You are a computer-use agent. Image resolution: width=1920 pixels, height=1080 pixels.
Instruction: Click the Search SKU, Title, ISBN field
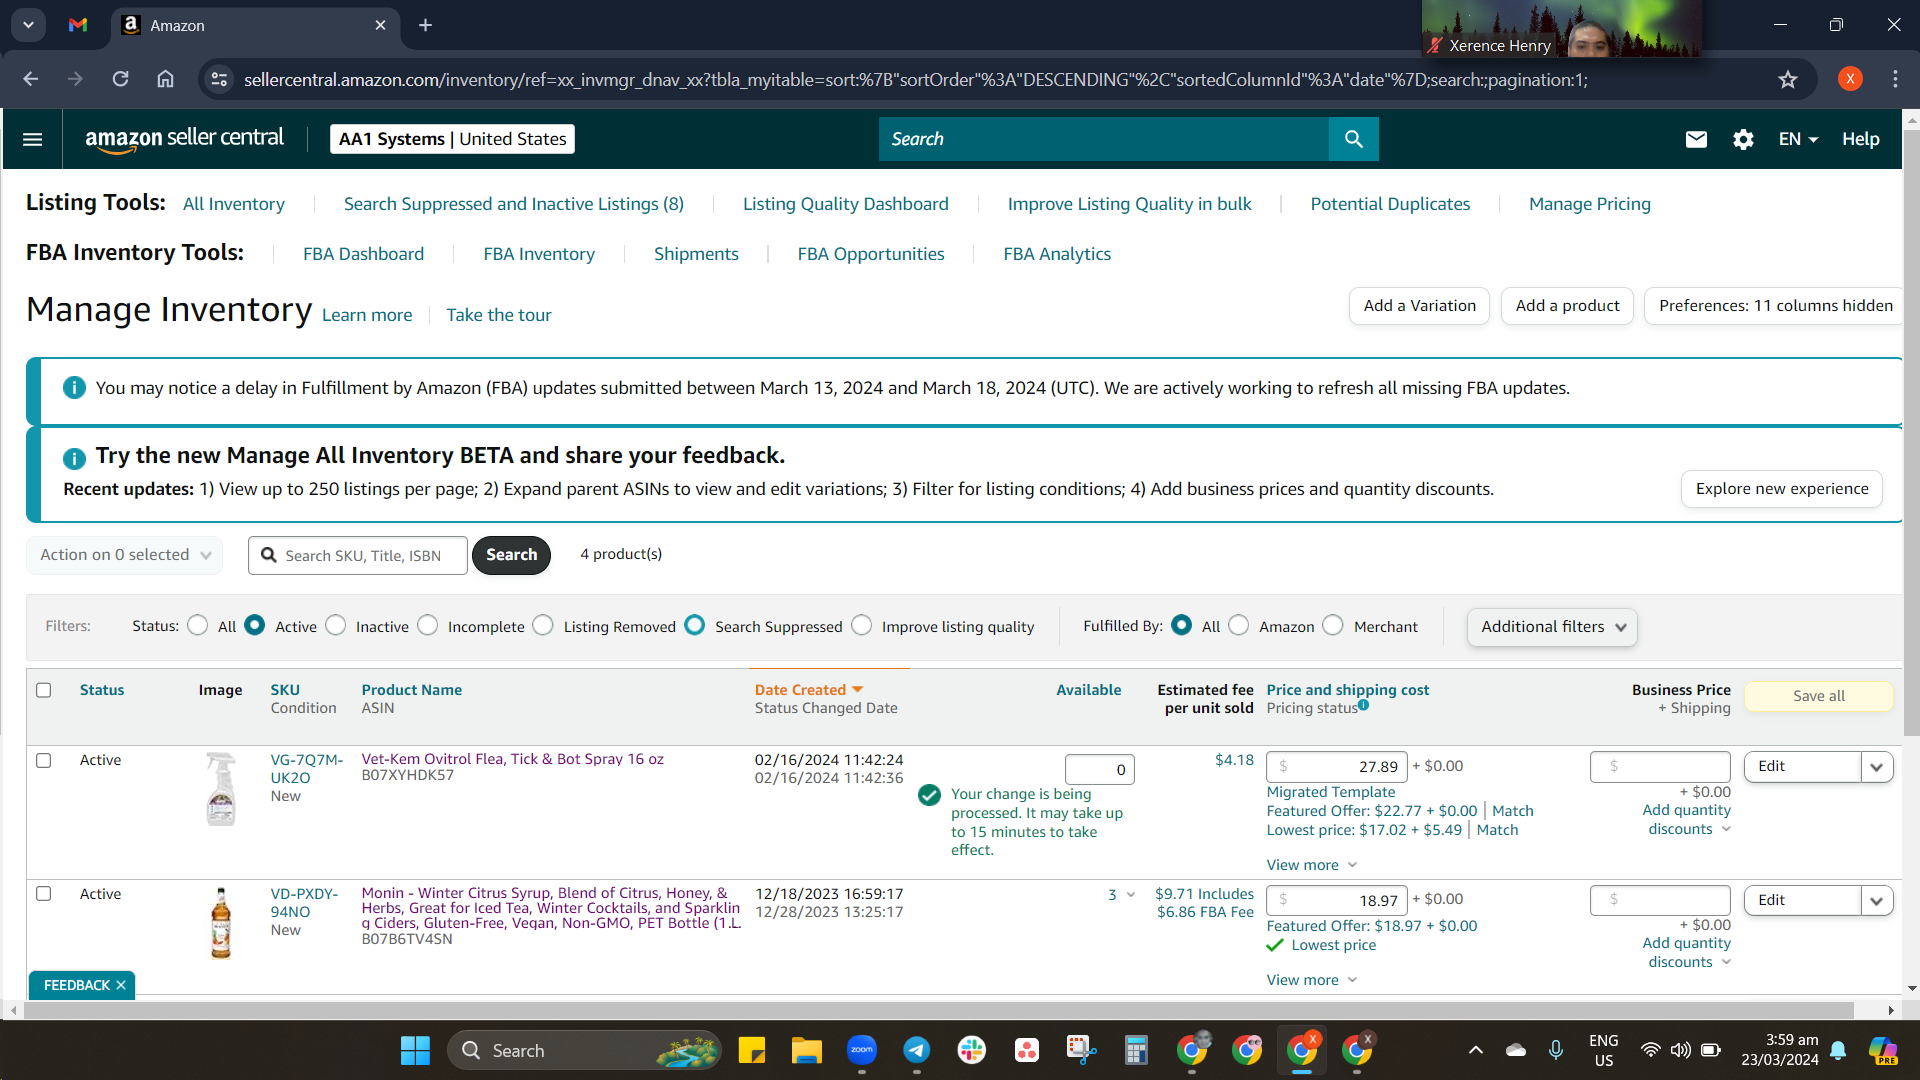358,555
